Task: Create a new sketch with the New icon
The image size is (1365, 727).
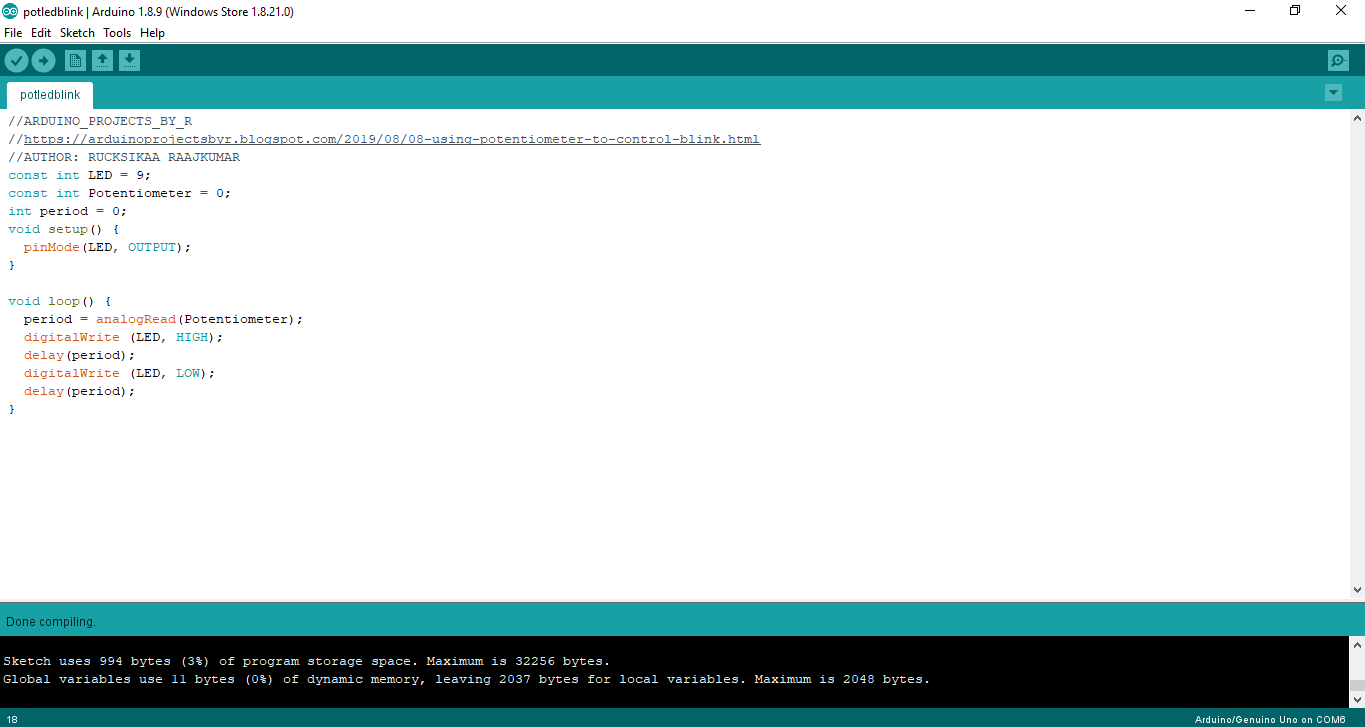Action: pos(75,61)
